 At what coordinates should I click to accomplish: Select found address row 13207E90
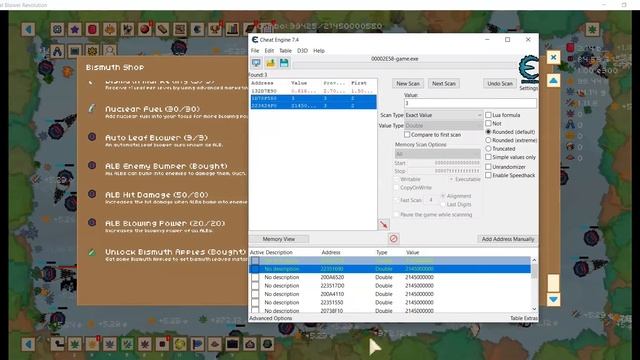[x=313, y=91]
